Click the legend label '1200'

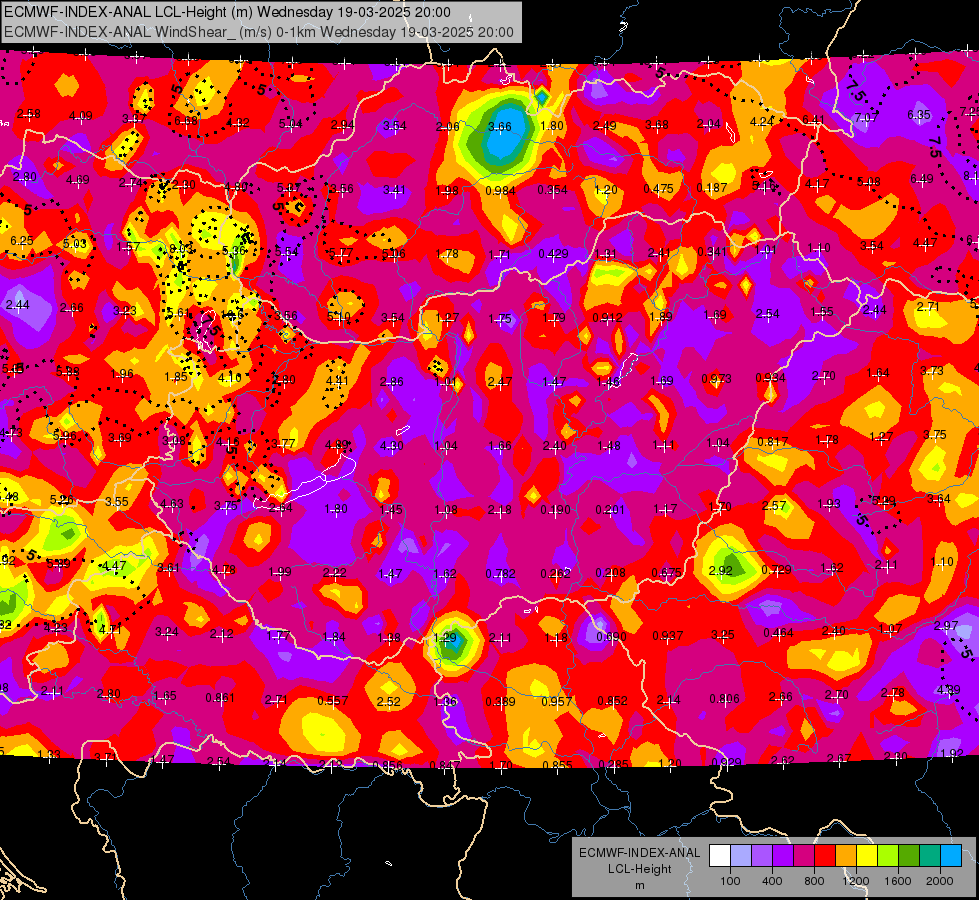tap(856, 881)
